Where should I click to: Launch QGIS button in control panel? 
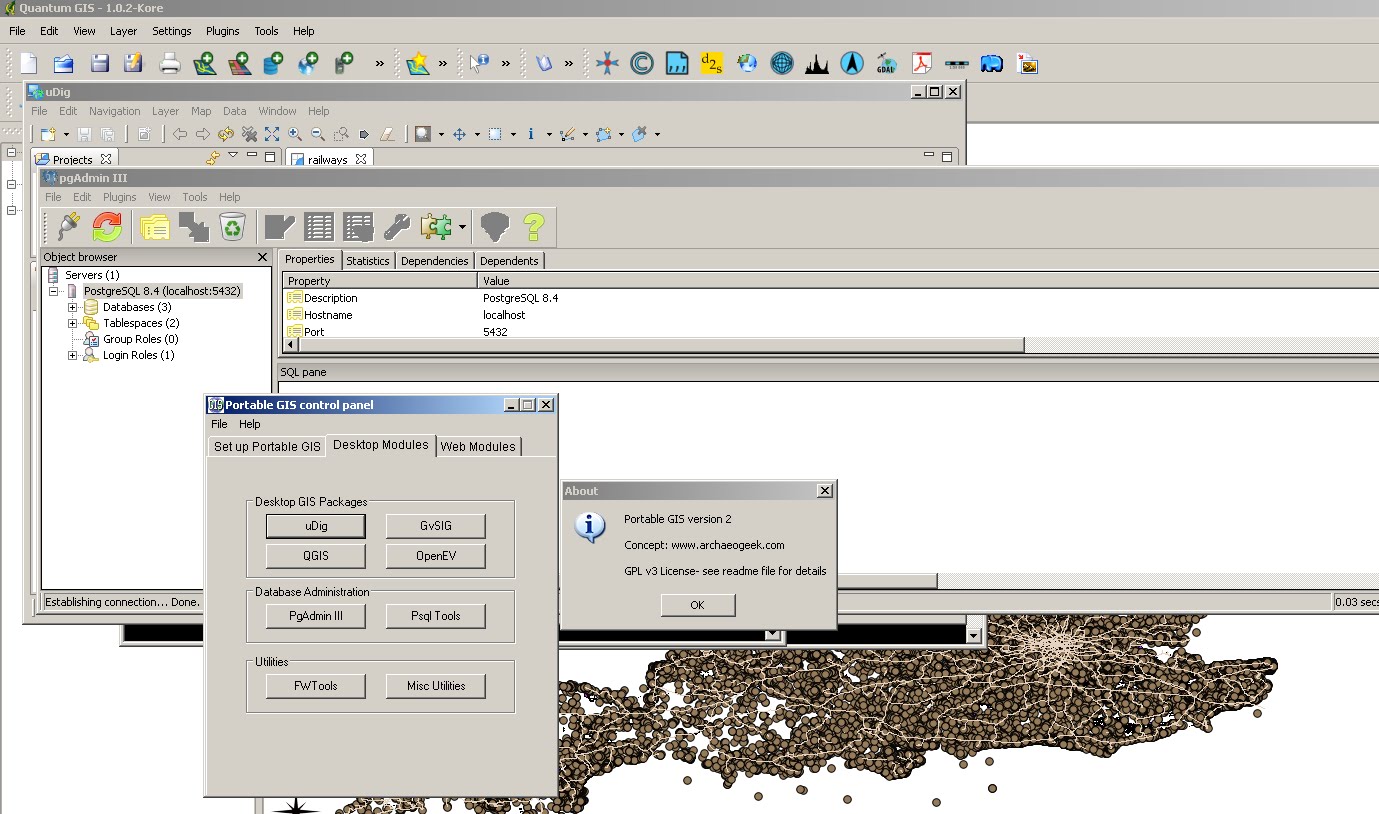[x=316, y=556]
